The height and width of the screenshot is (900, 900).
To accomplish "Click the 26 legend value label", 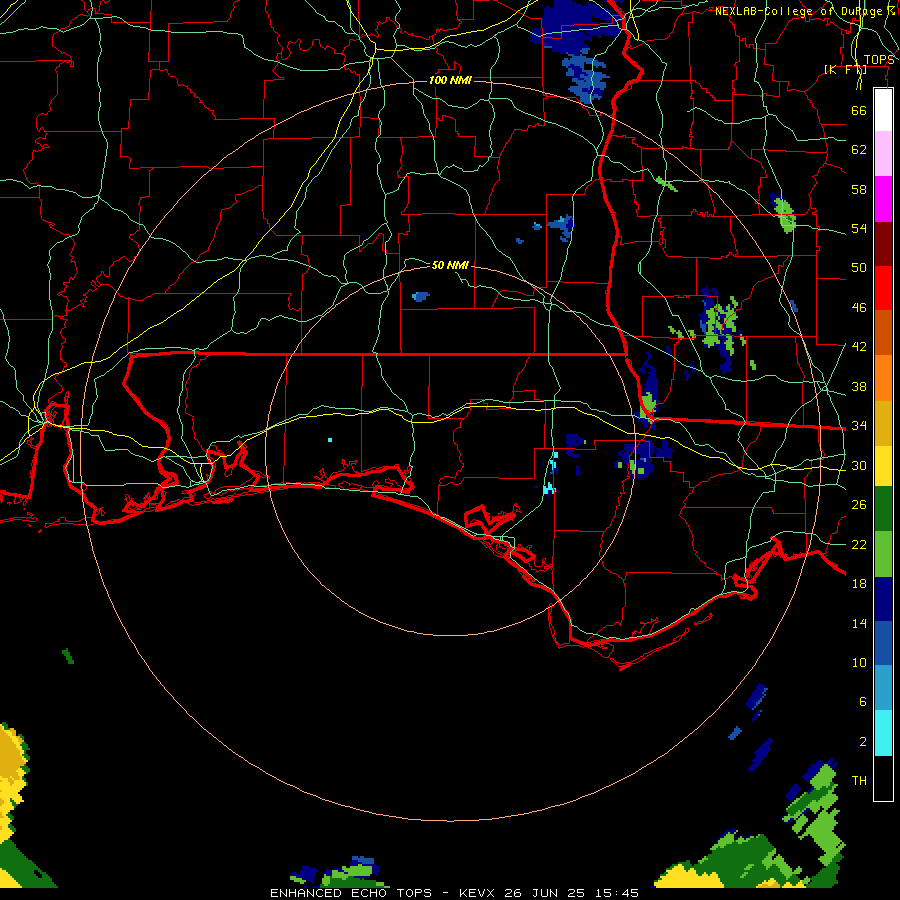I will click(859, 505).
